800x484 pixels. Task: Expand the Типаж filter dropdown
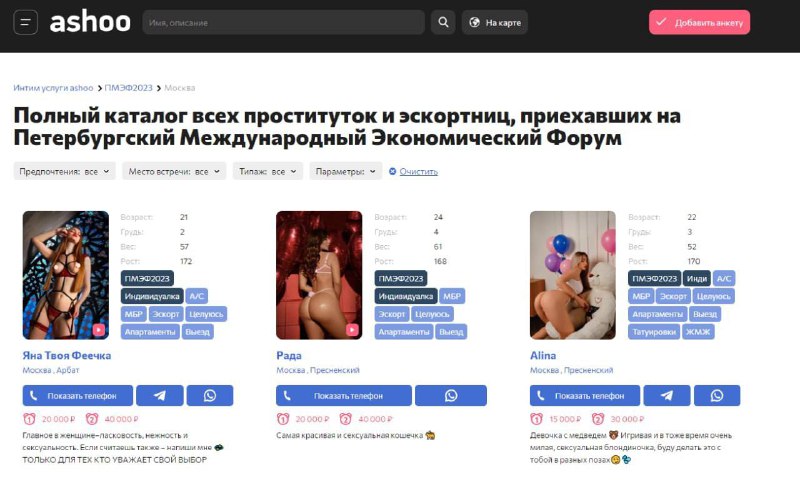pyautogui.click(x=268, y=171)
